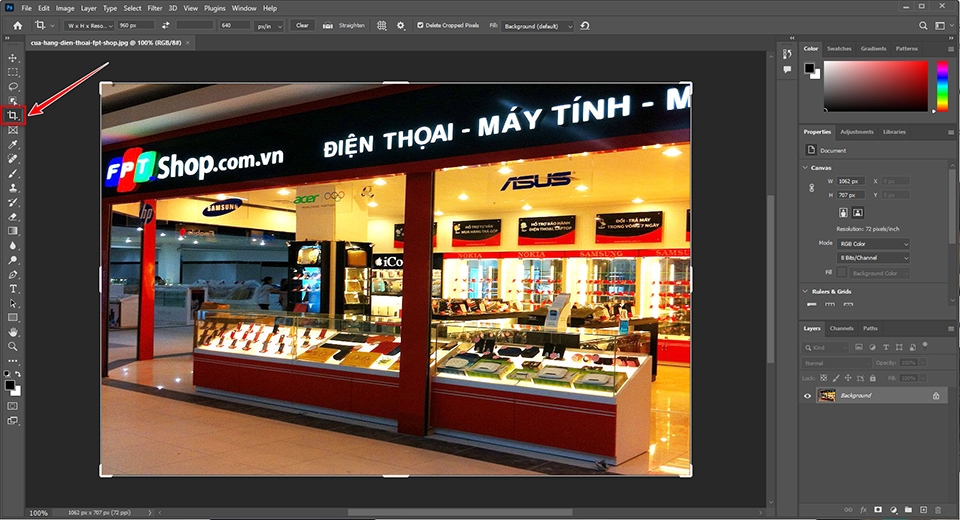
Task: Open the px/in units dropdown
Action: (x=269, y=26)
